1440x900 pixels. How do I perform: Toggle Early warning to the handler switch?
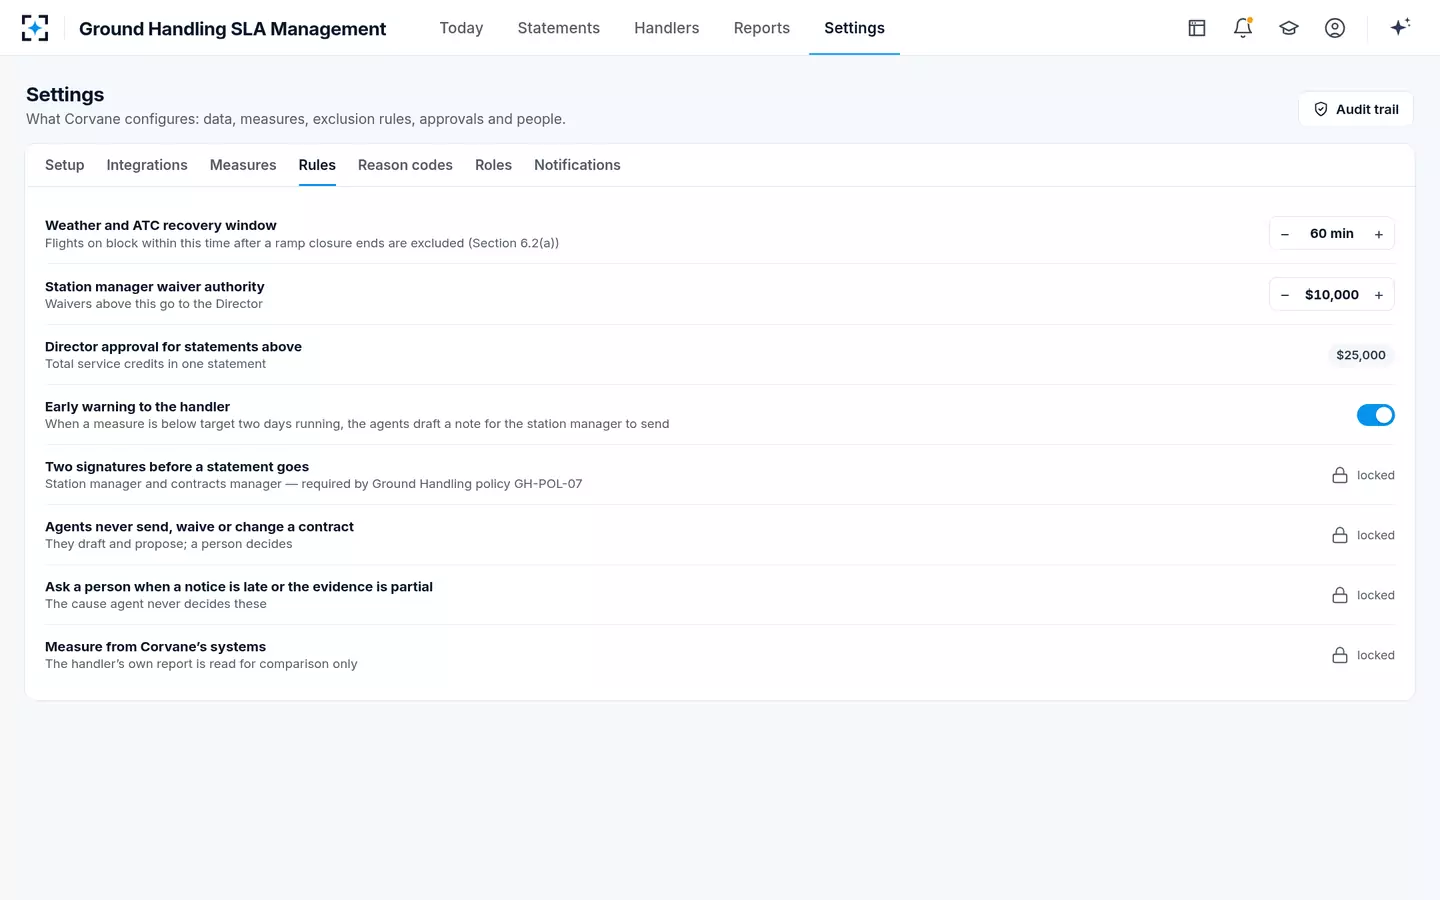coord(1375,415)
